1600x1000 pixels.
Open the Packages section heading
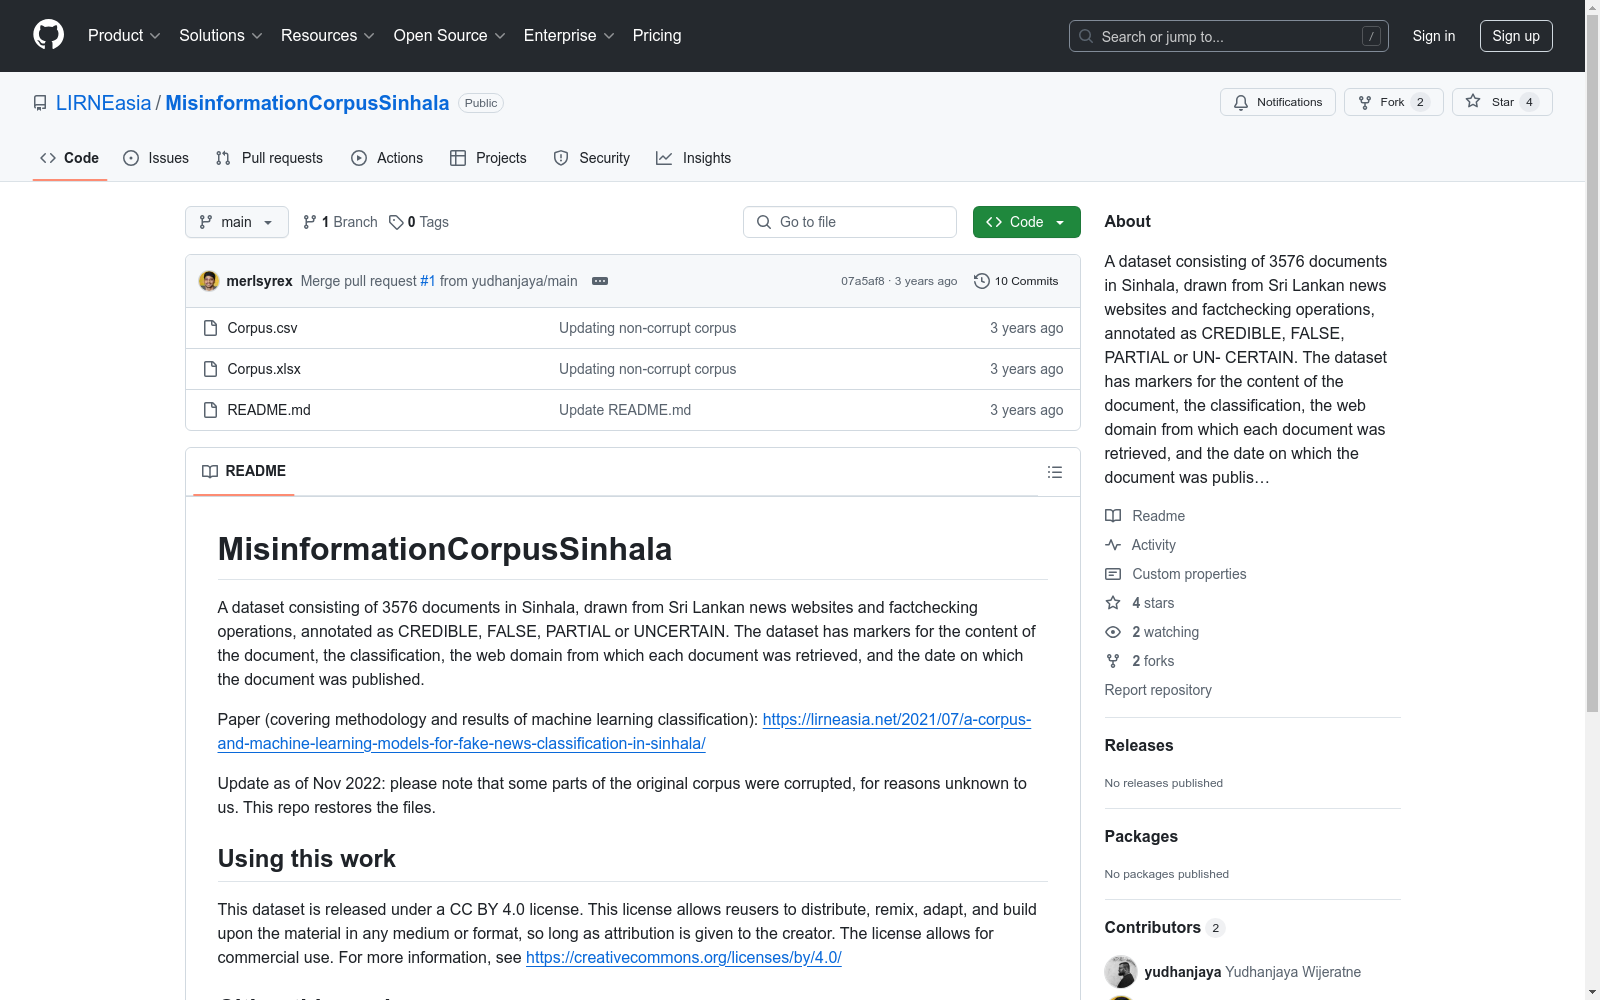tap(1141, 836)
